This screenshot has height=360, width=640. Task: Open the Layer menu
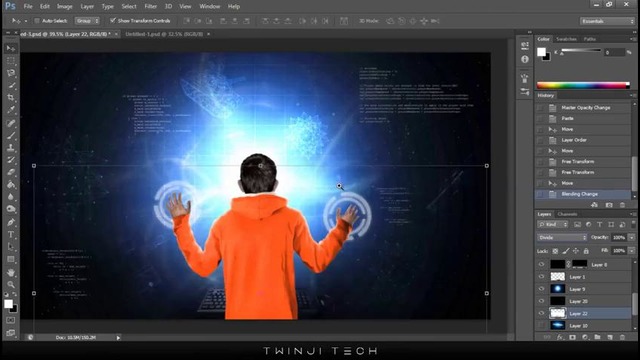click(87, 7)
